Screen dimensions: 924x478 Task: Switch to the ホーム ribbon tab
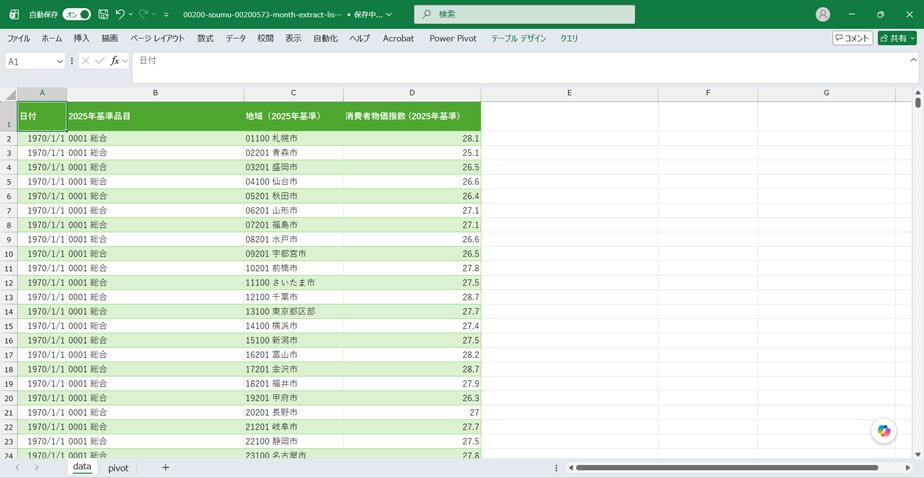point(52,38)
